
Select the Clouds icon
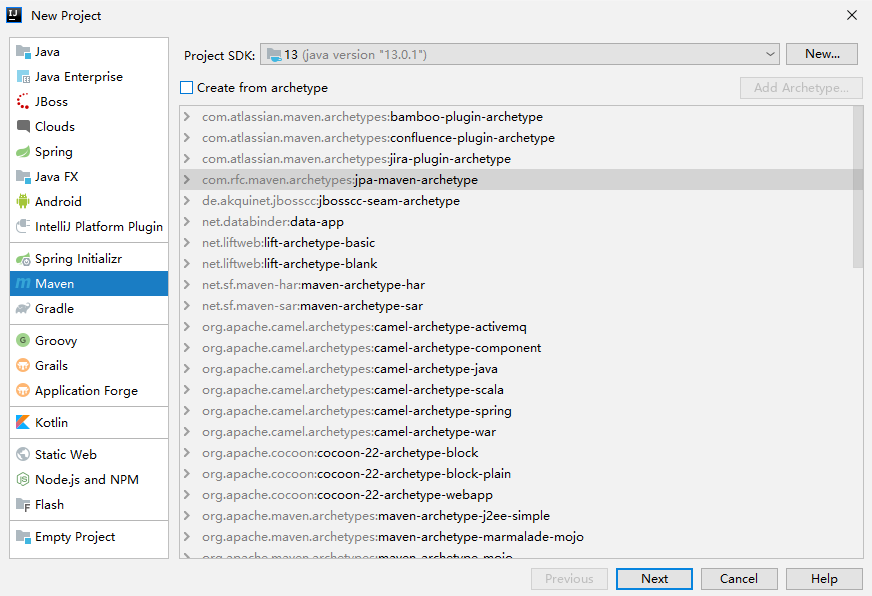point(23,127)
